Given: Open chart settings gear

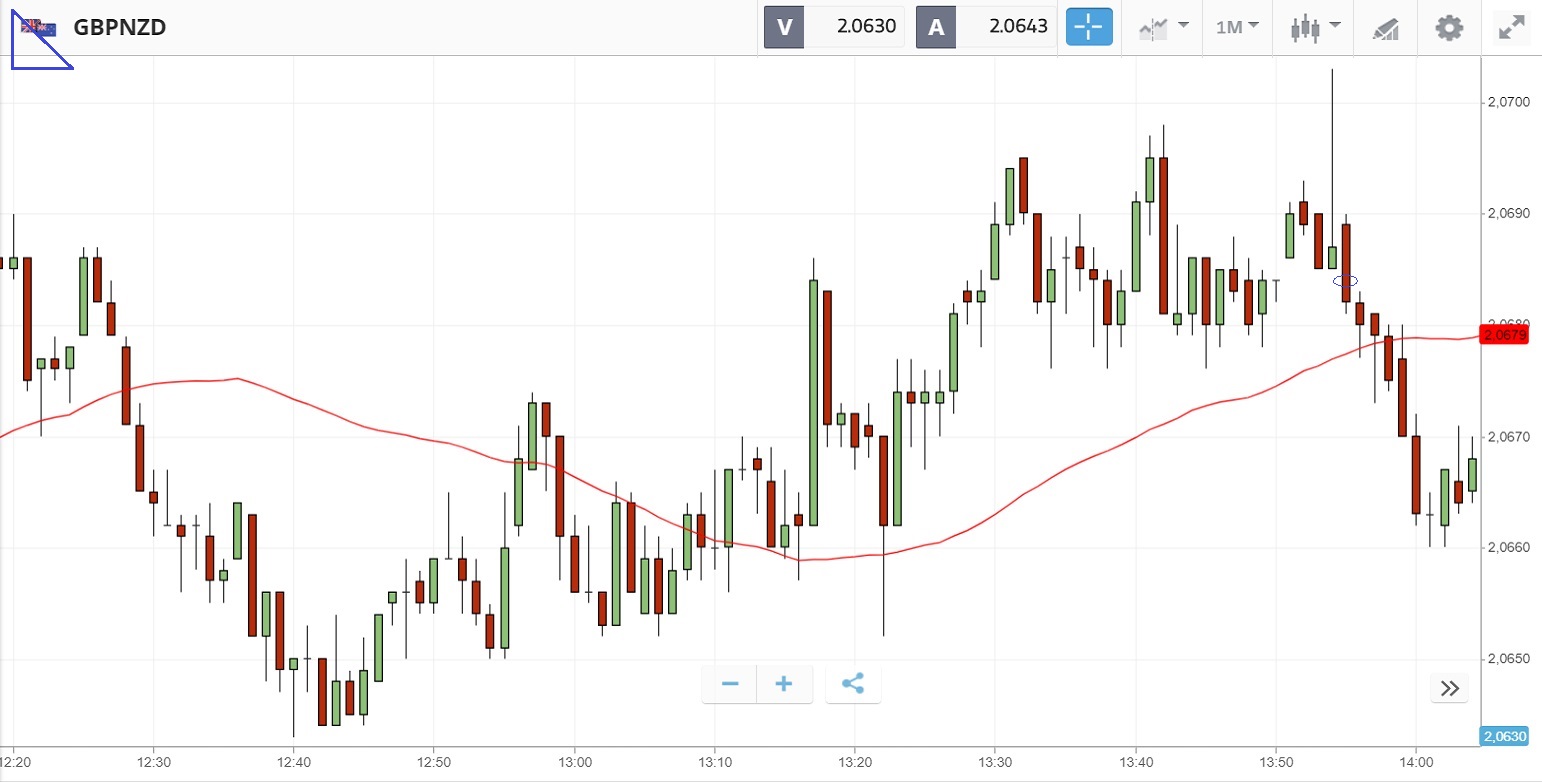Looking at the screenshot, I should coord(1449,27).
